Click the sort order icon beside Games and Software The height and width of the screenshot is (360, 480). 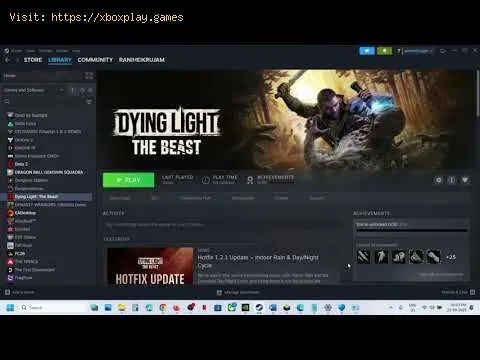point(73,90)
